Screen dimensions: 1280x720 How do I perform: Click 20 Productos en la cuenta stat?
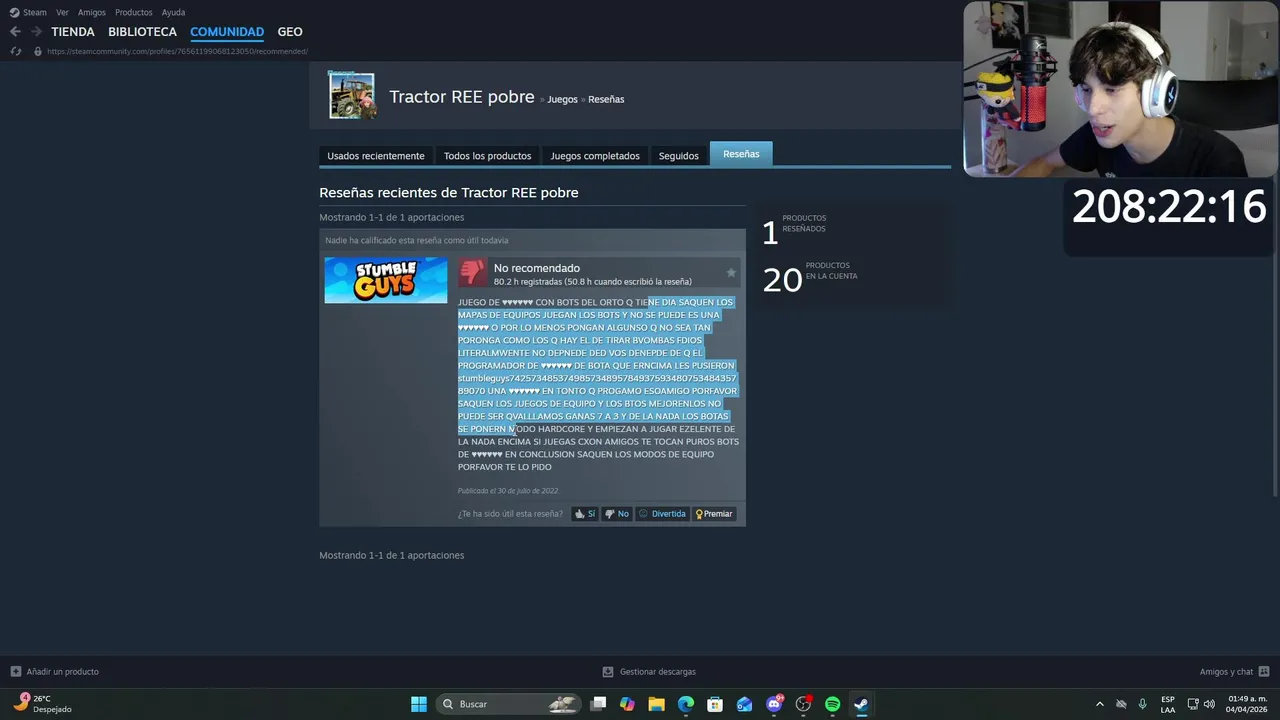(x=810, y=279)
